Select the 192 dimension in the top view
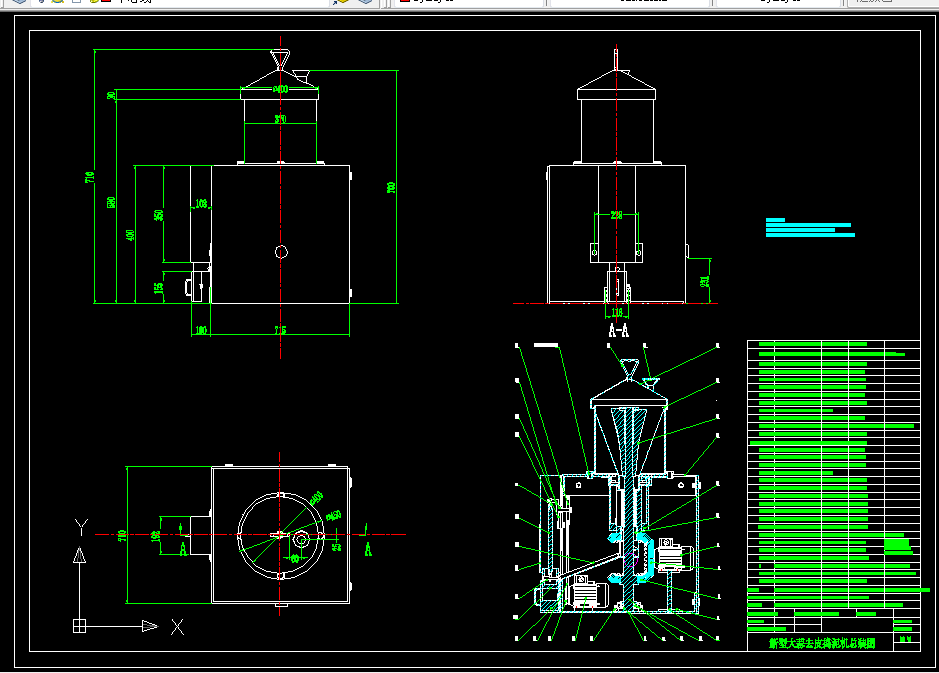This screenshot has height=673, width=939. coord(156,536)
